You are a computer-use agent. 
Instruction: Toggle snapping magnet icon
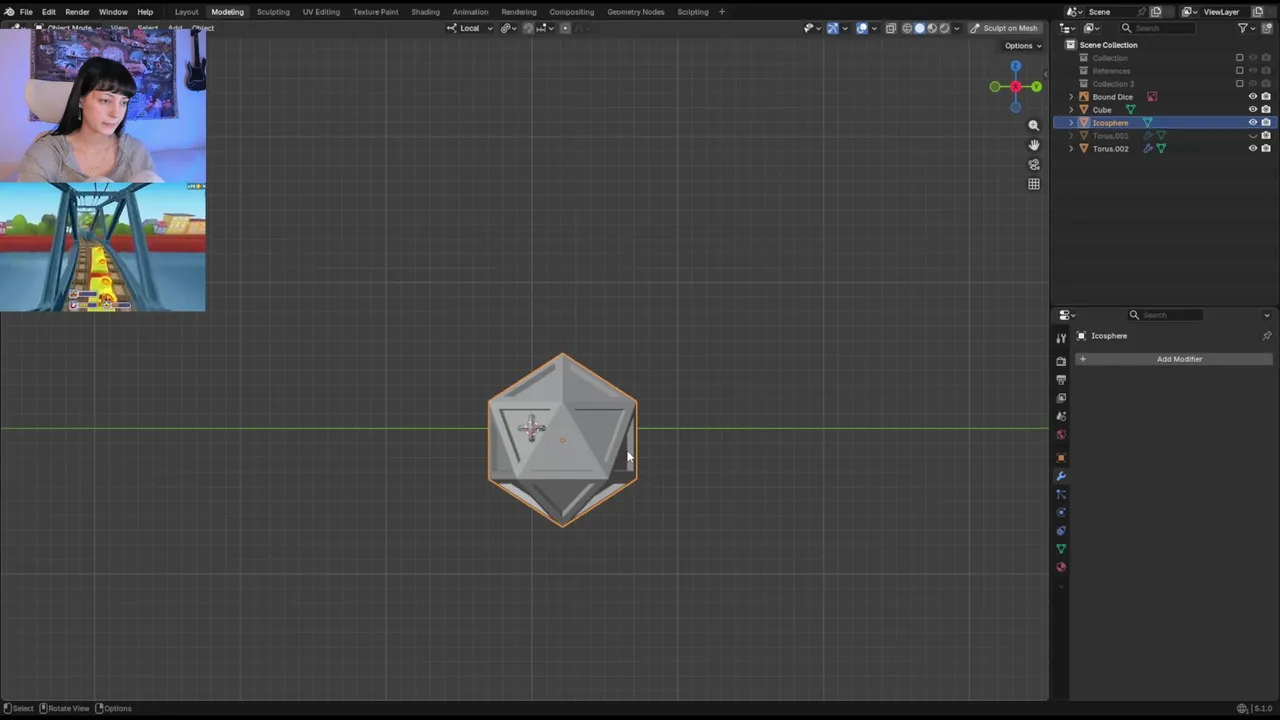(x=528, y=28)
